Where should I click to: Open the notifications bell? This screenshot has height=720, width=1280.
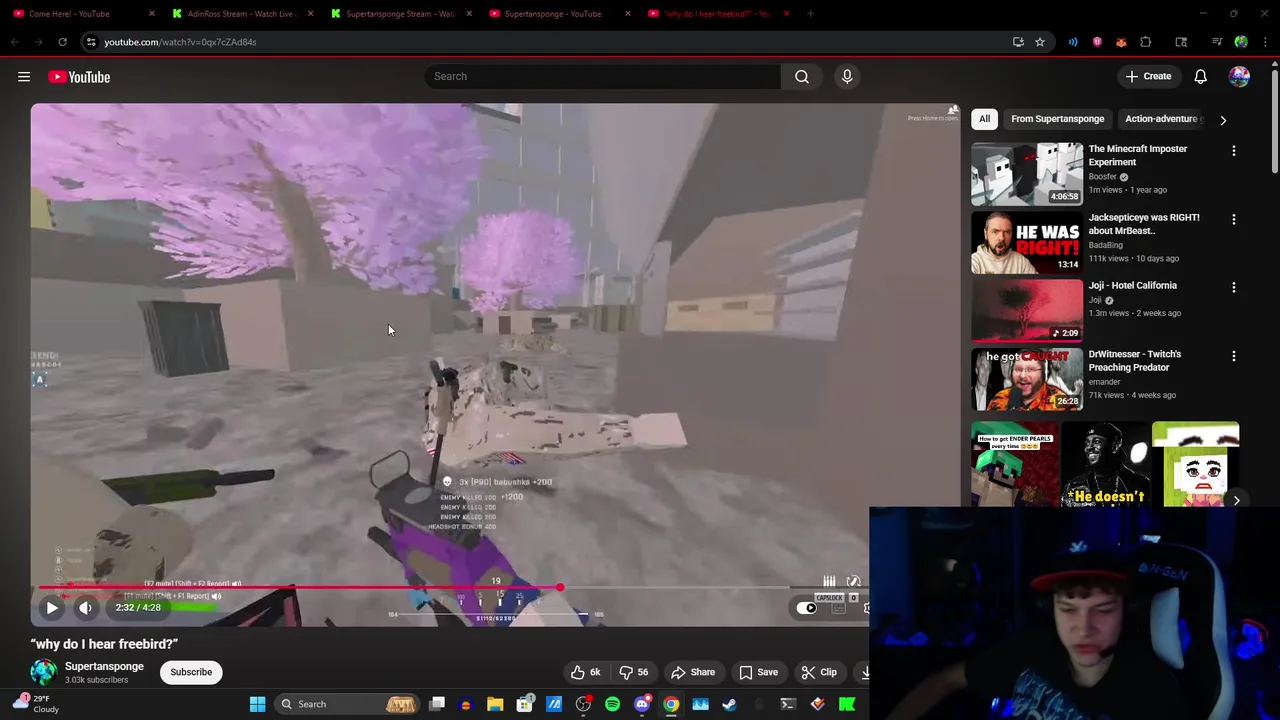1200,76
